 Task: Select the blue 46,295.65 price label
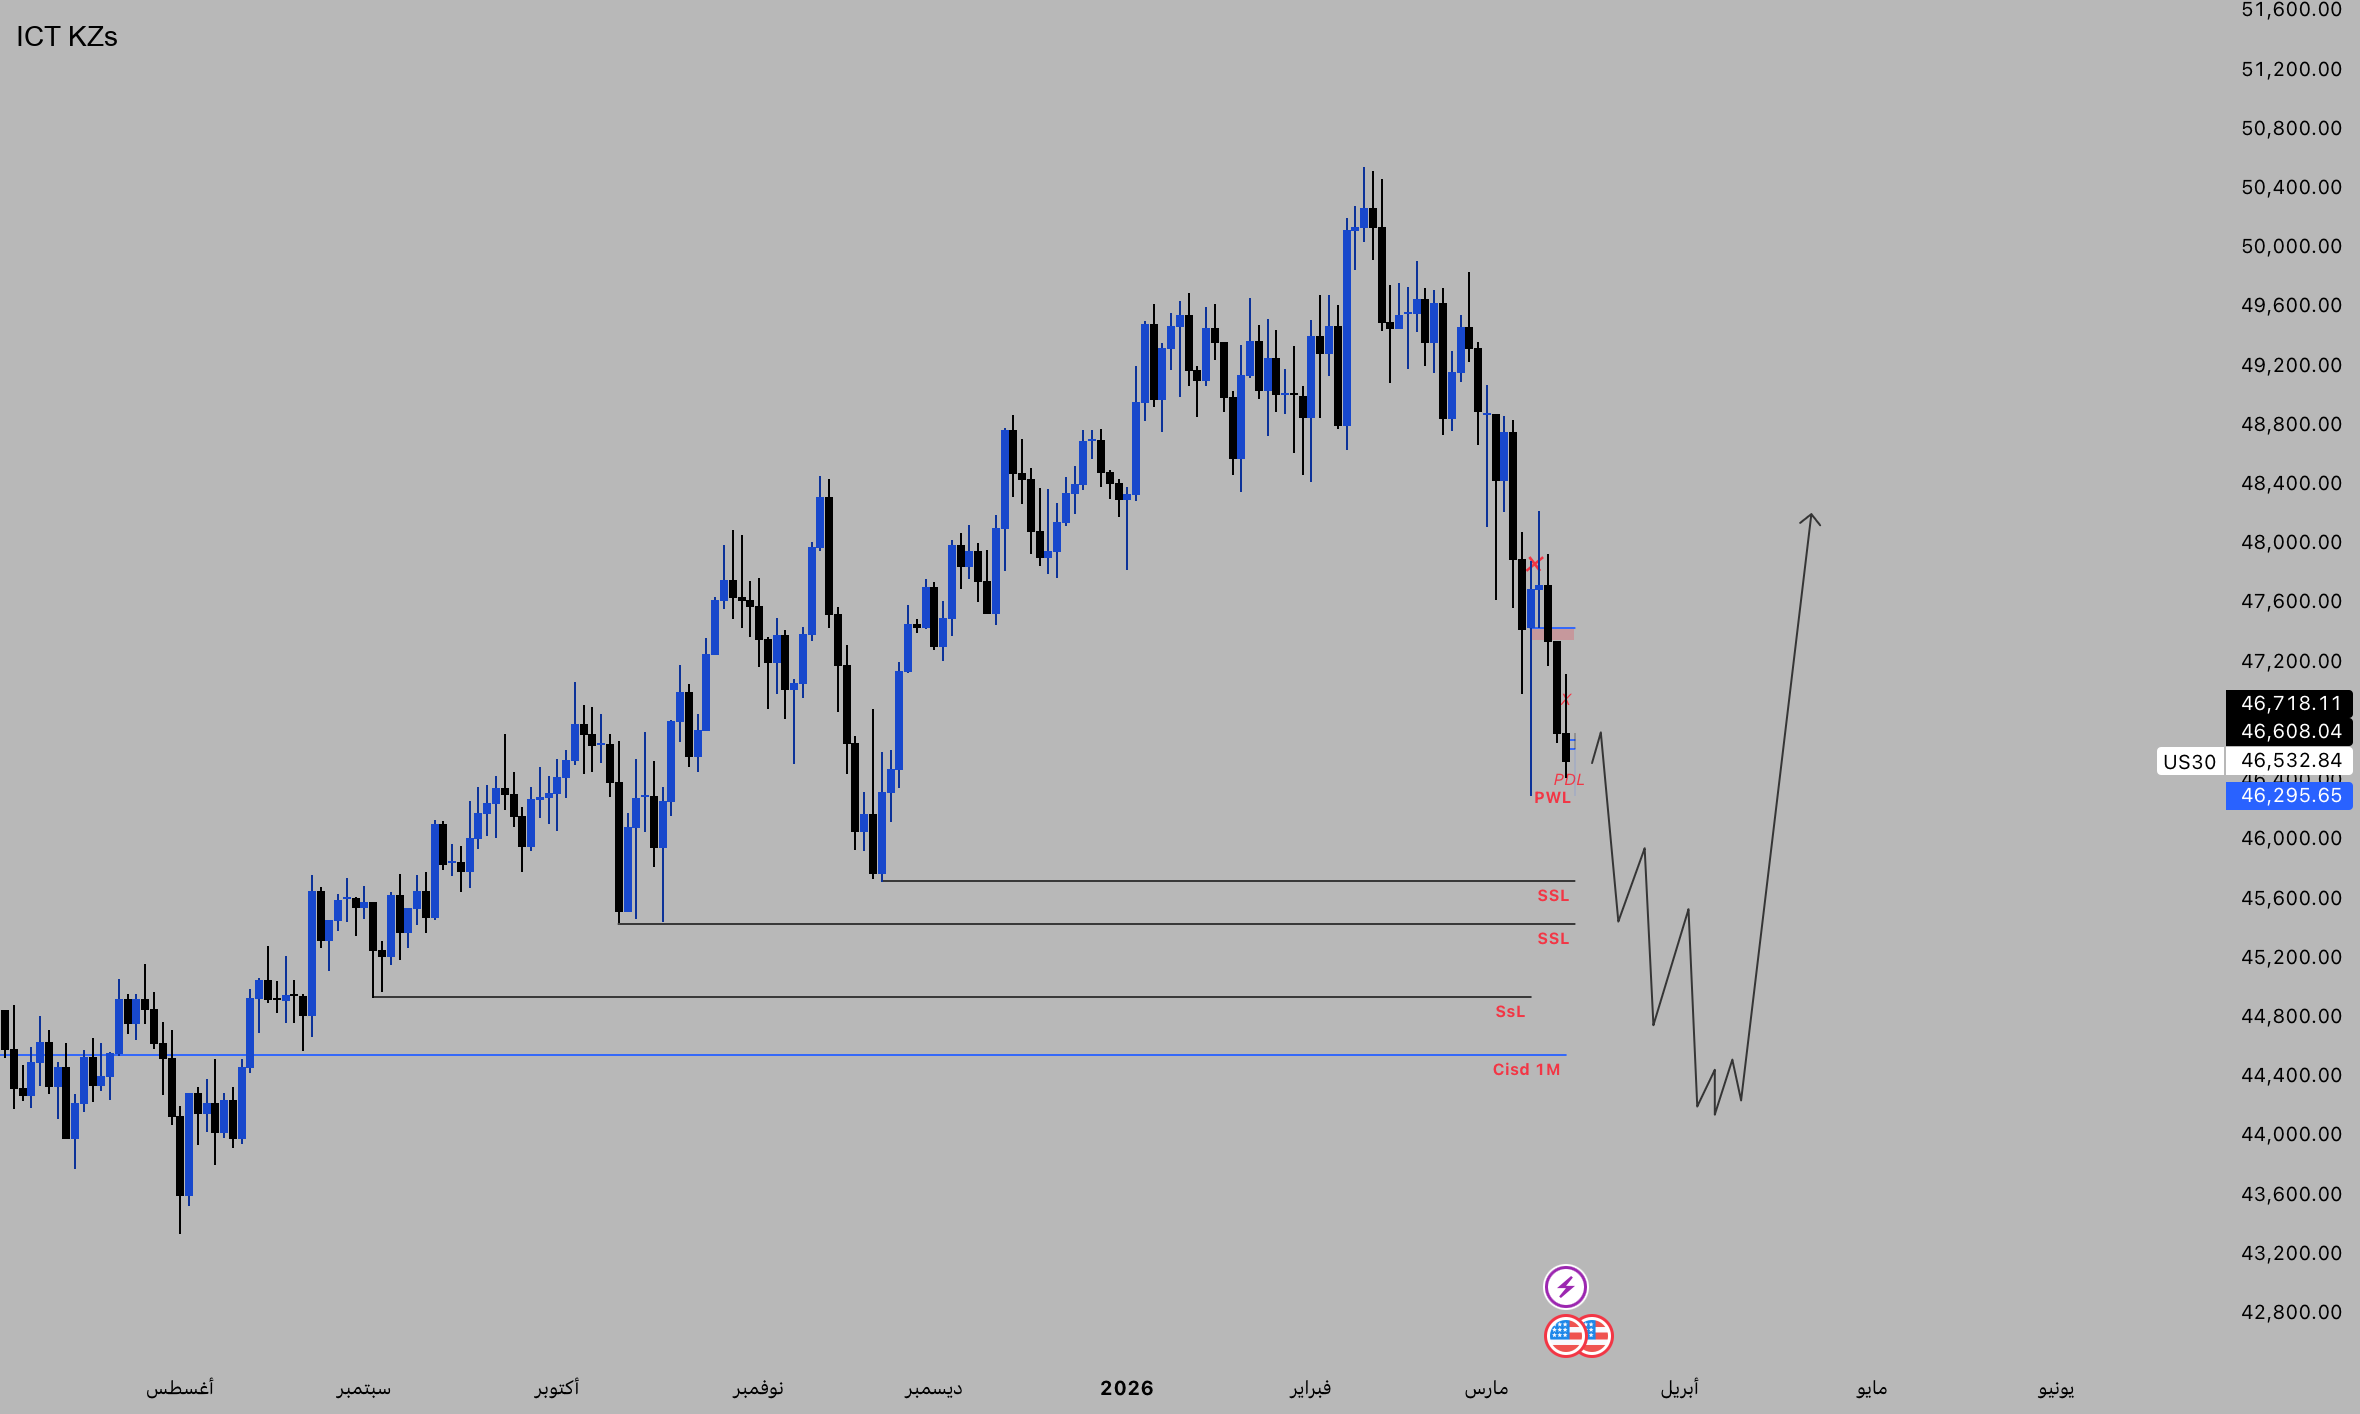coord(2290,796)
